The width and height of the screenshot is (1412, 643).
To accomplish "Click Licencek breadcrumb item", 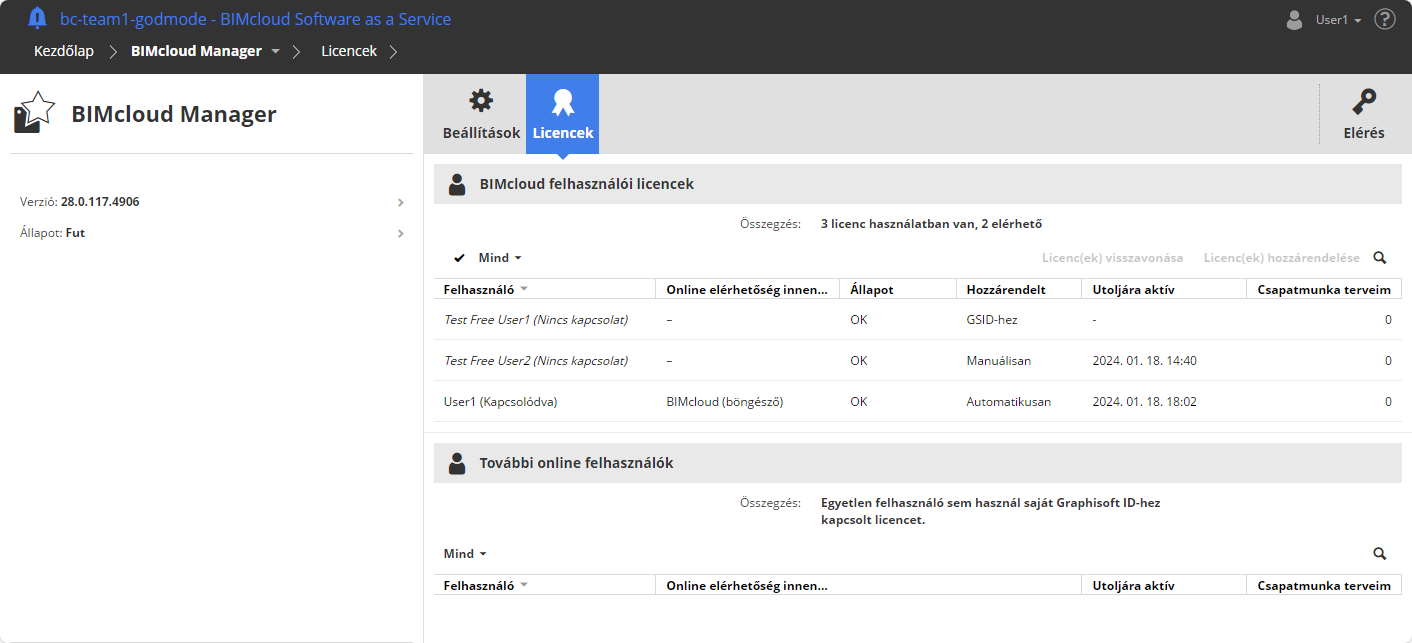I will tap(349, 51).
